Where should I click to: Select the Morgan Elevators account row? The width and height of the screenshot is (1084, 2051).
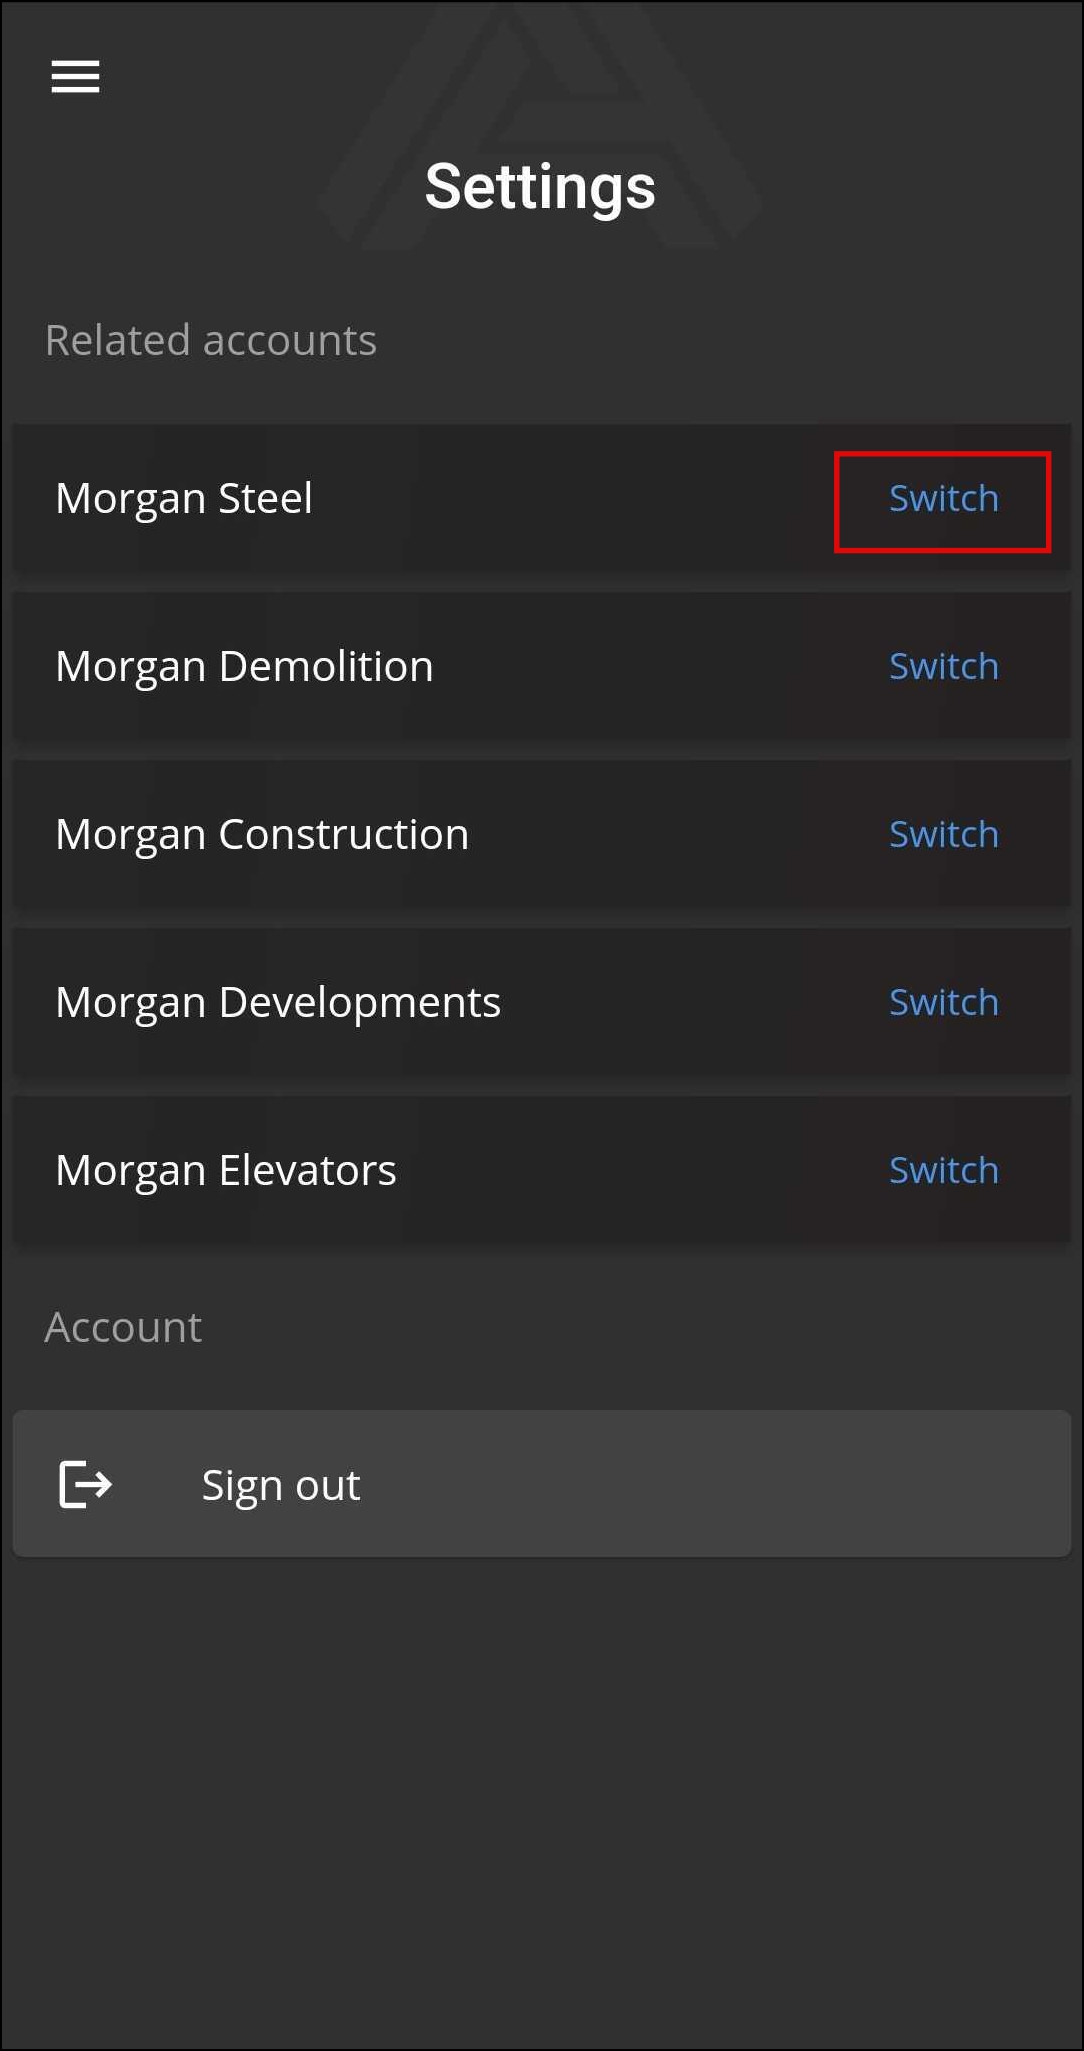click(x=450, y=1170)
